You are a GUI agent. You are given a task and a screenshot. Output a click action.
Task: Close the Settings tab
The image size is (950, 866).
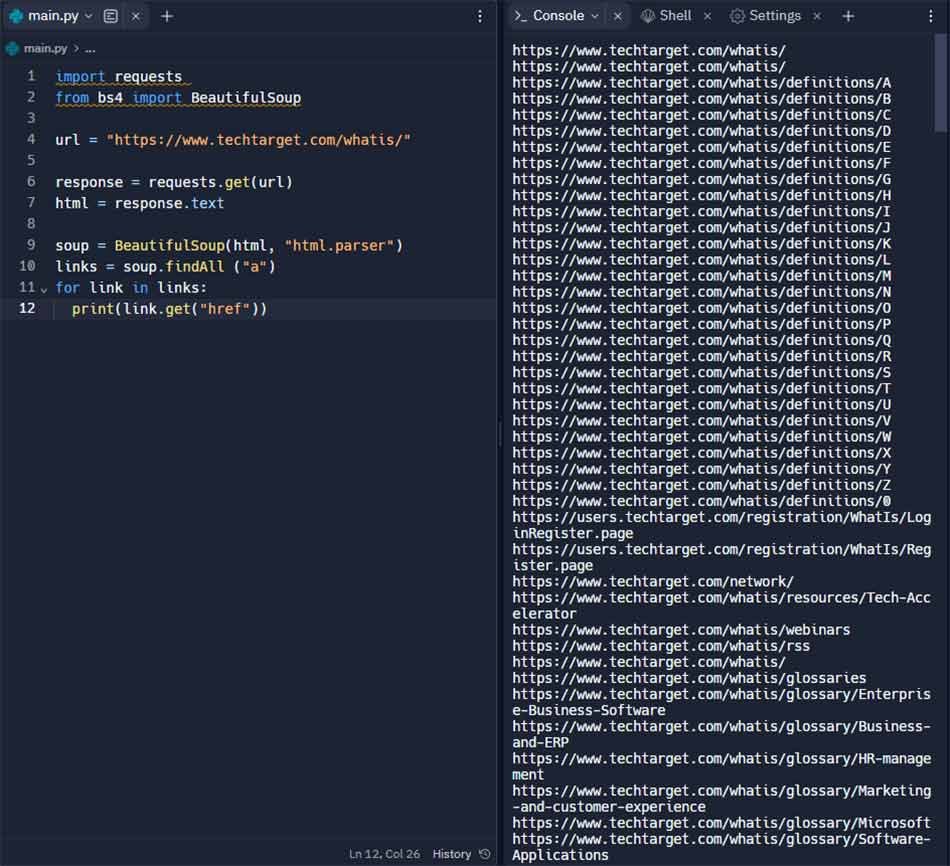pyautogui.click(x=817, y=16)
